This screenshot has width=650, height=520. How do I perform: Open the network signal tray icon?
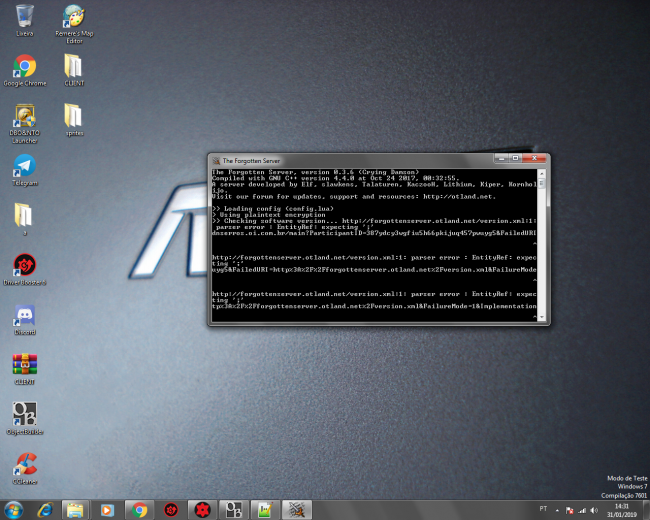click(x=582, y=510)
